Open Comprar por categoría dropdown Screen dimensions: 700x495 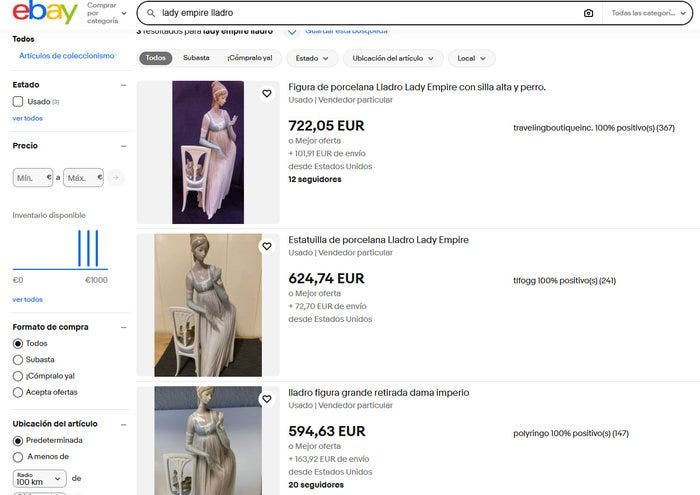[107, 13]
